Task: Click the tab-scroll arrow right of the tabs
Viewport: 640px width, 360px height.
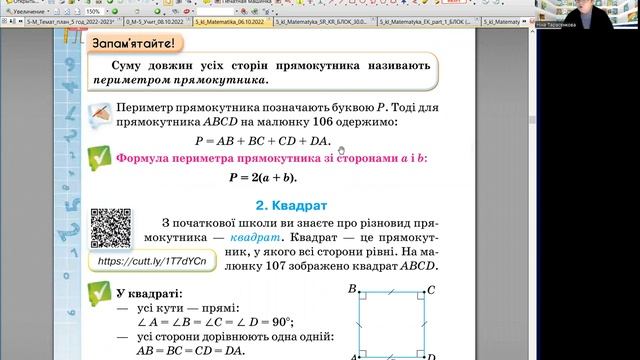Action: click(524, 21)
